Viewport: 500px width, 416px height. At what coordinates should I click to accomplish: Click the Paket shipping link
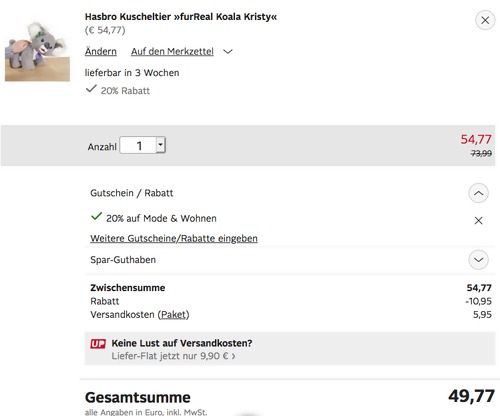pyautogui.click(x=173, y=315)
